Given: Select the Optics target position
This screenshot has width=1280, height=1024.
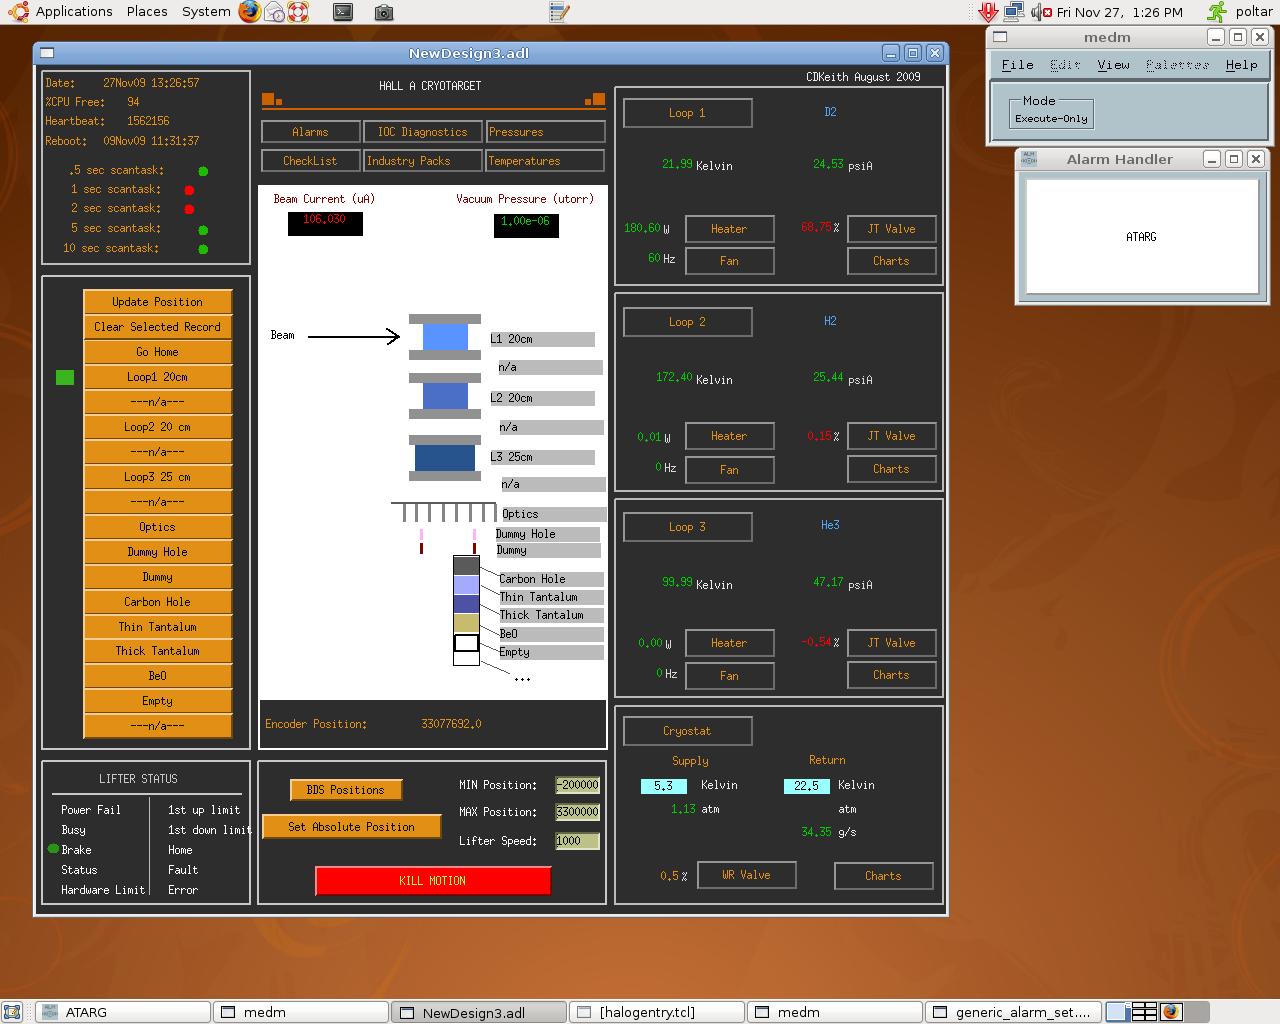Looking at the screenshot, I should (x=158, y=527).
